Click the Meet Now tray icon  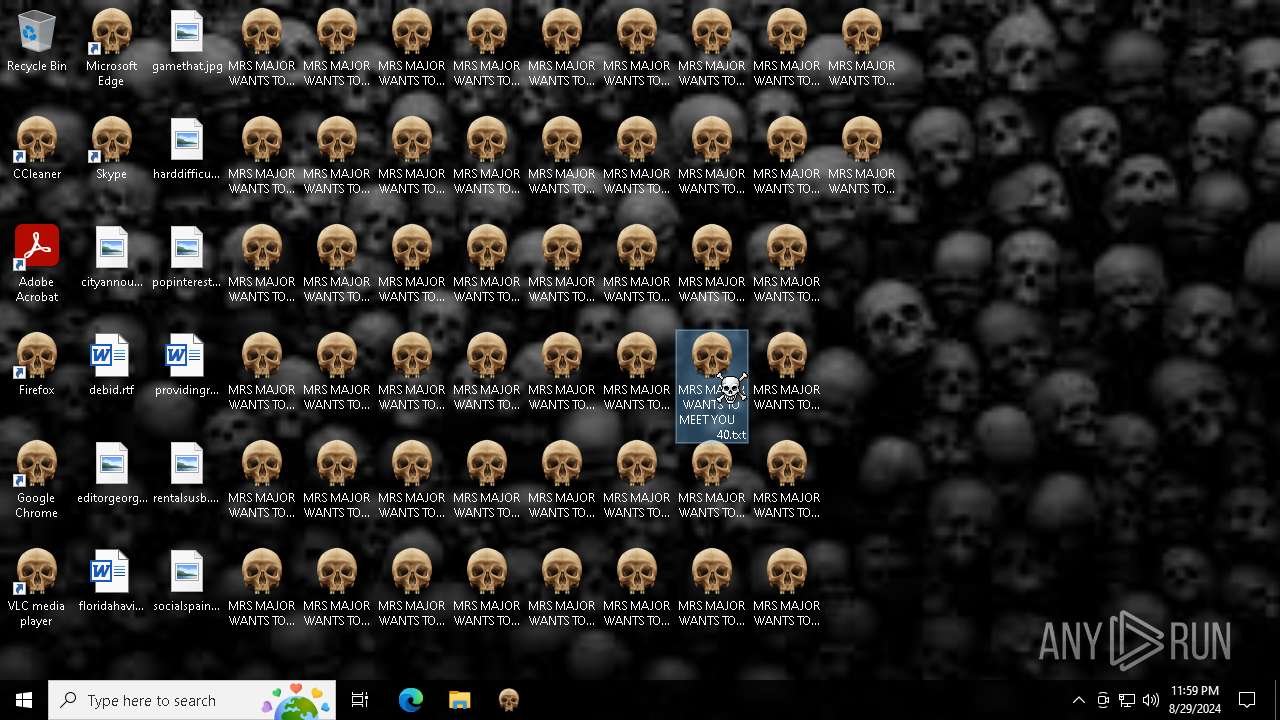(x=1103, y=700)
